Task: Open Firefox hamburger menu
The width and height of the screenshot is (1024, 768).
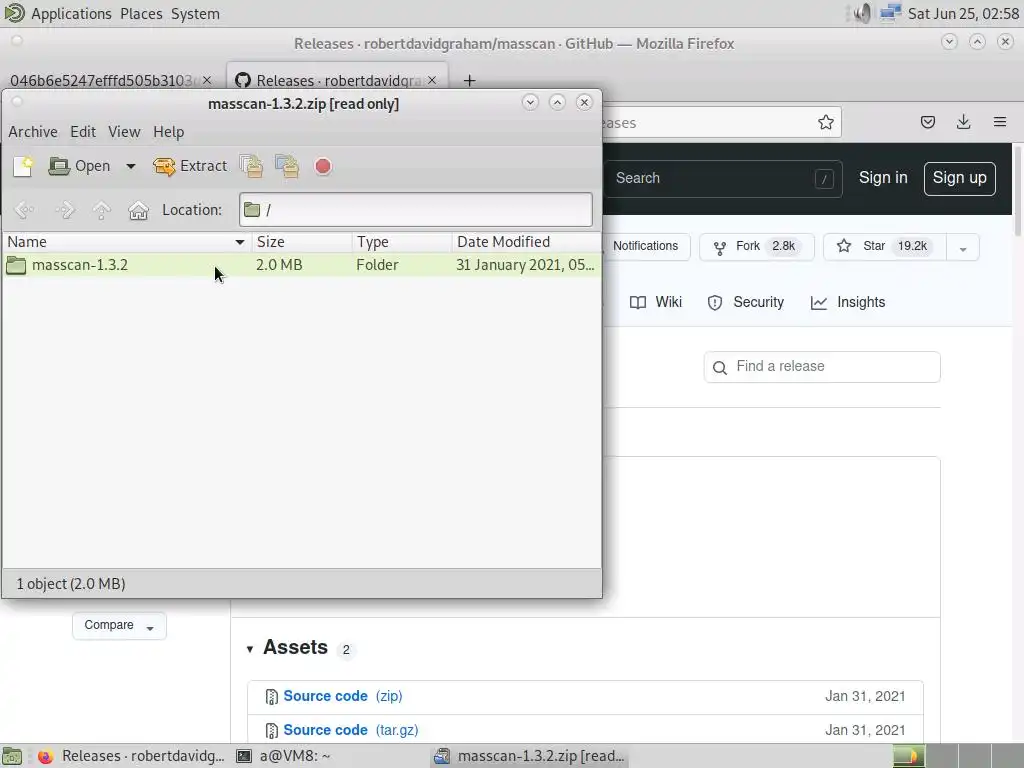Action: [1000, 122]
